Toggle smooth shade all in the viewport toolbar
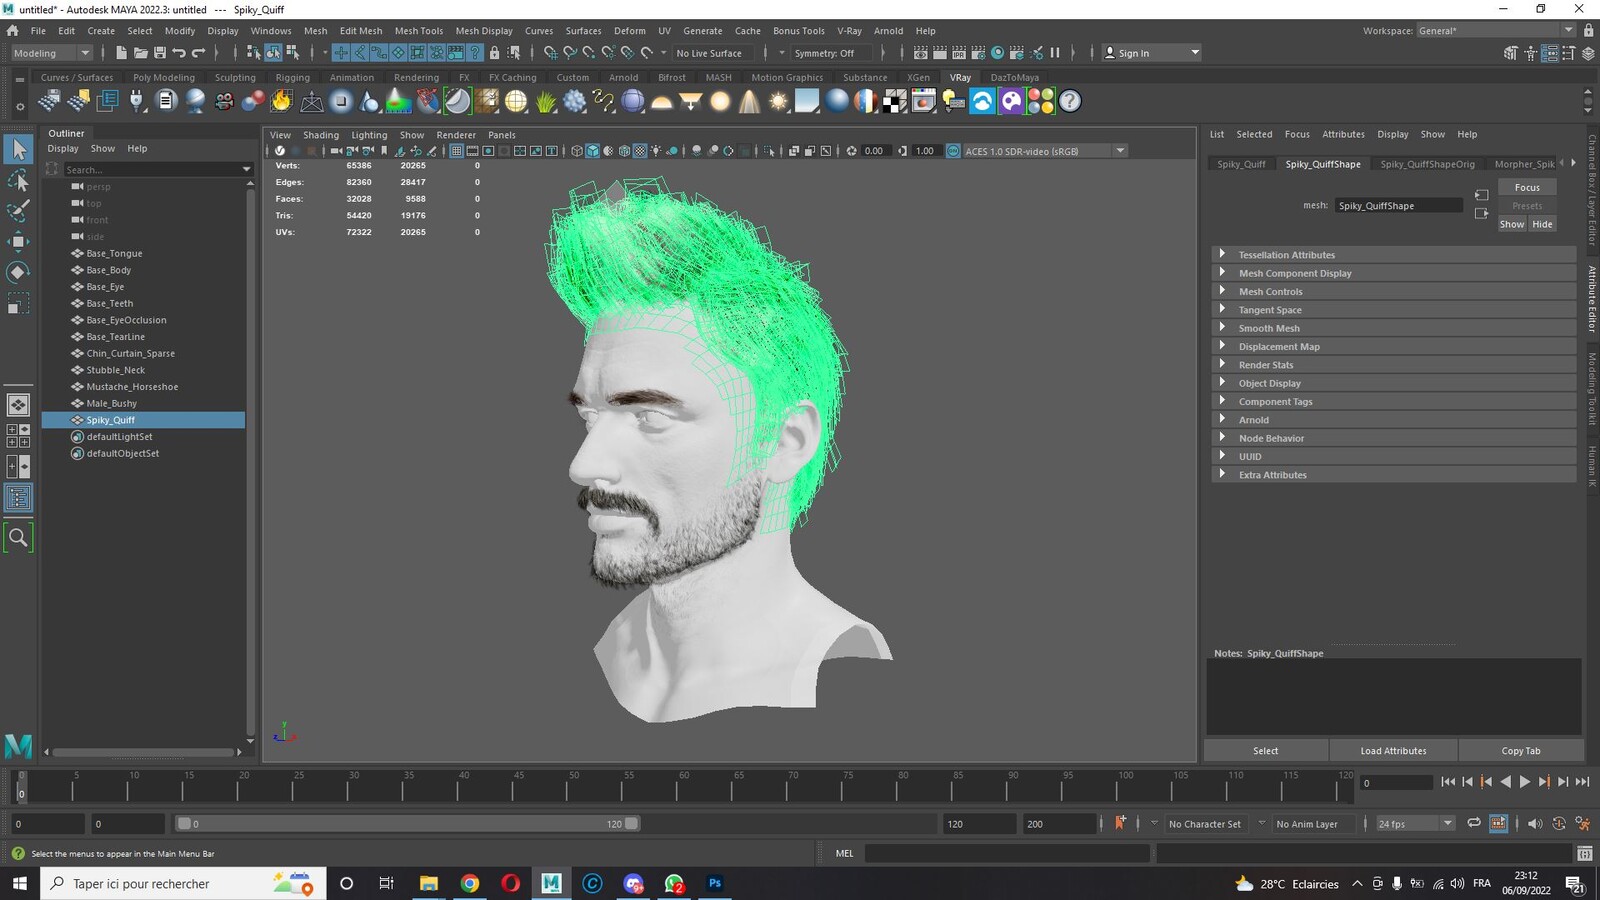 593,151
